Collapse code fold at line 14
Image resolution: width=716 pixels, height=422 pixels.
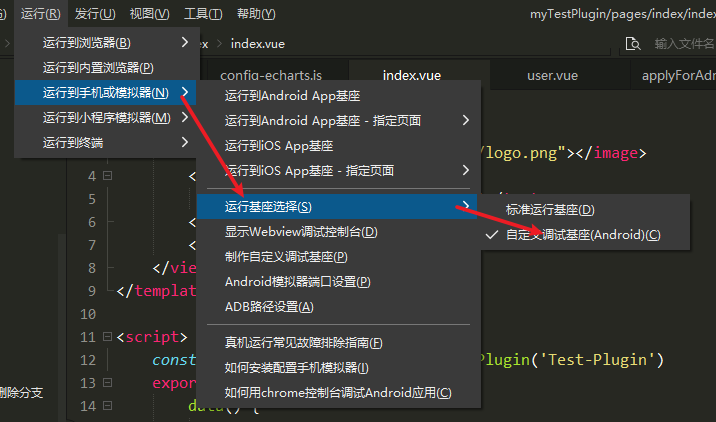click(107, 406)
